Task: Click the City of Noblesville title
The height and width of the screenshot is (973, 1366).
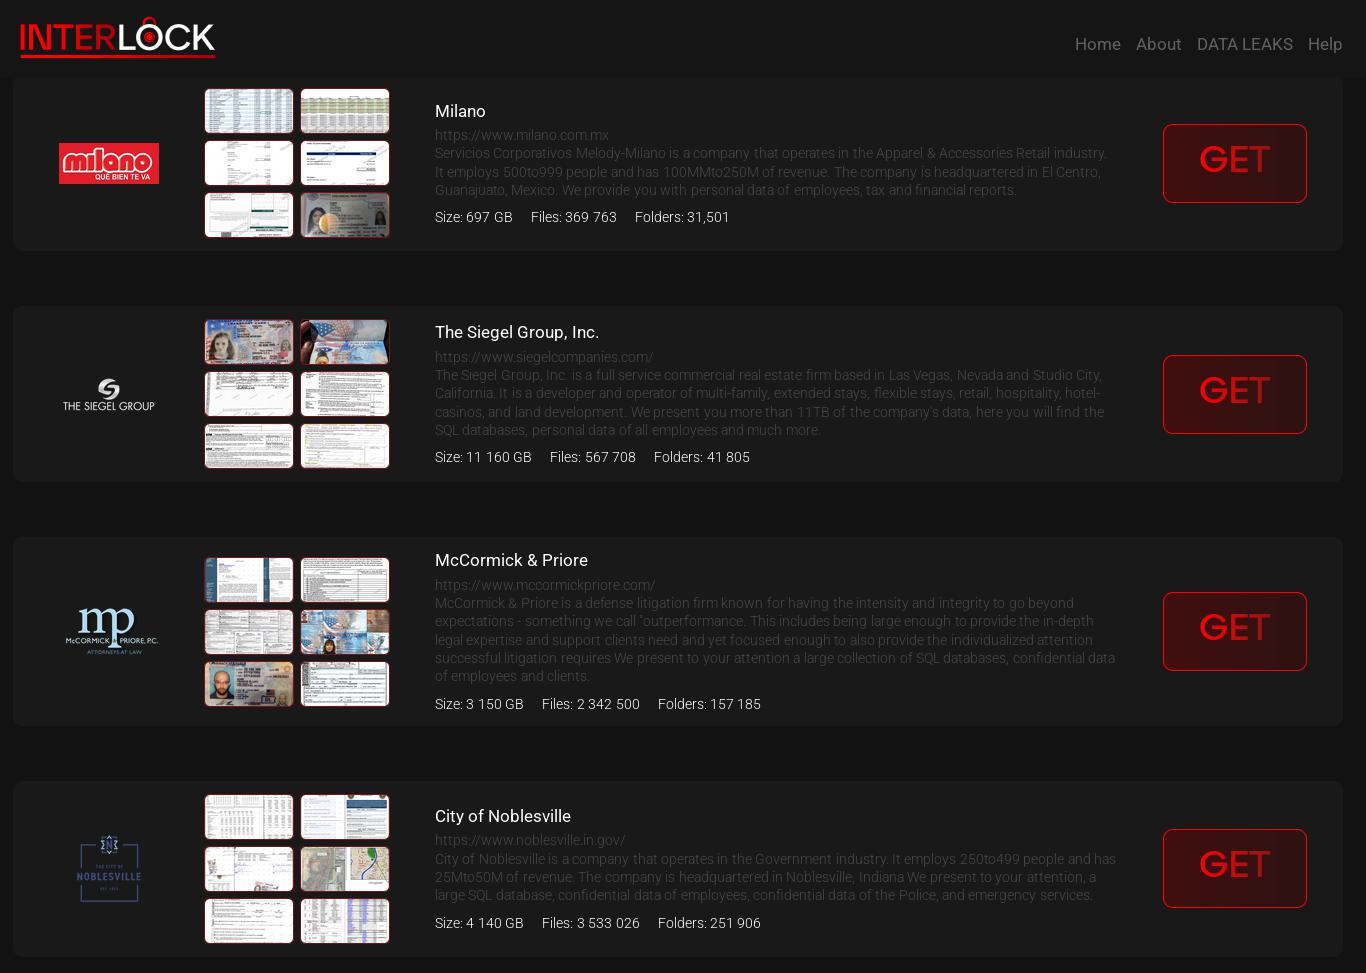Action: pyautogui.click(x=502, y=816)
